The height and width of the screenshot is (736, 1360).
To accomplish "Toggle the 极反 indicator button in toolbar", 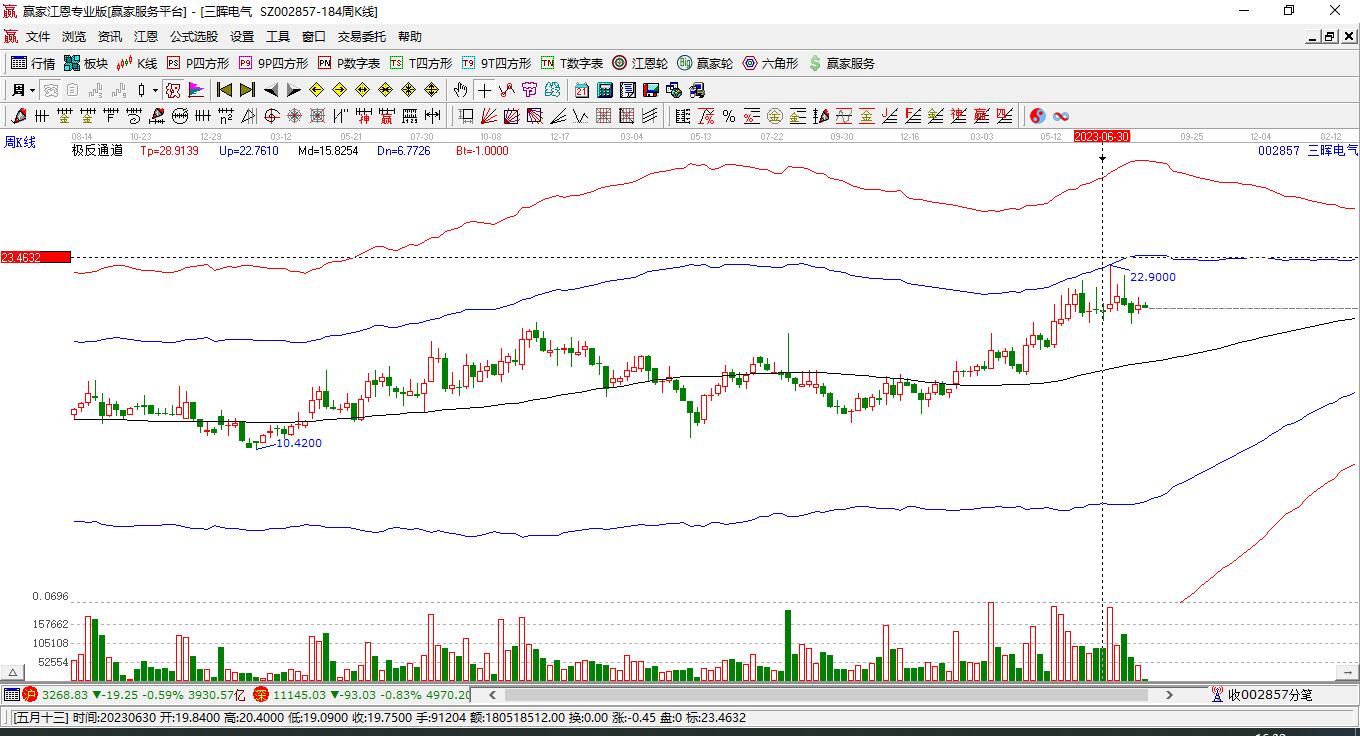I will pos(173,90).
